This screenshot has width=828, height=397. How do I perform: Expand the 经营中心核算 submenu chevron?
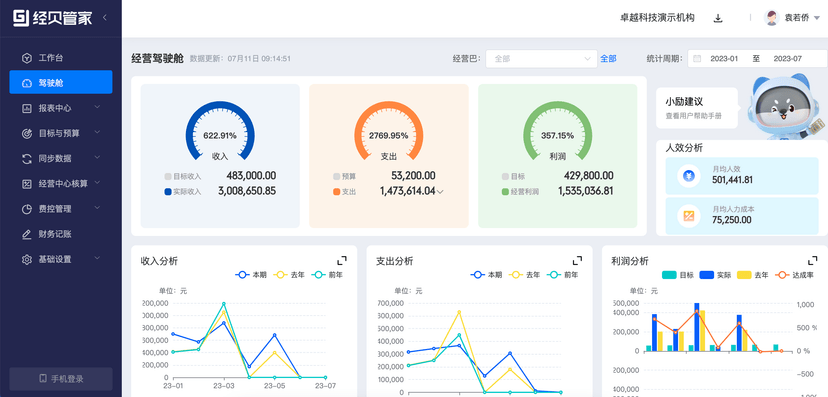pyautogui.click(x=97, y=183)
